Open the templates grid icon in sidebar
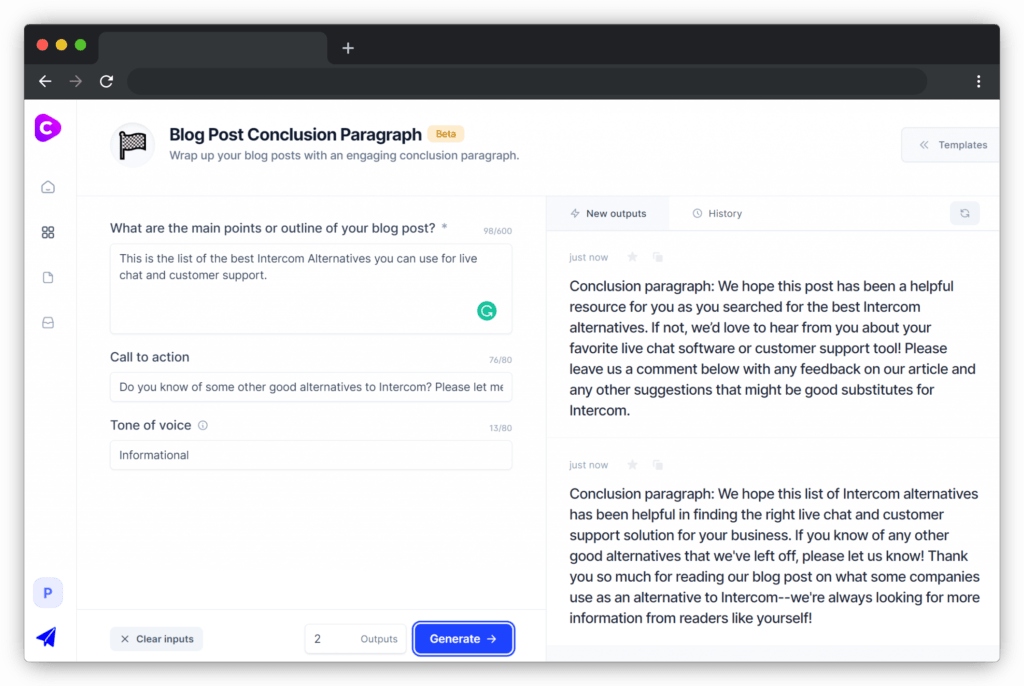 point(48,233)
